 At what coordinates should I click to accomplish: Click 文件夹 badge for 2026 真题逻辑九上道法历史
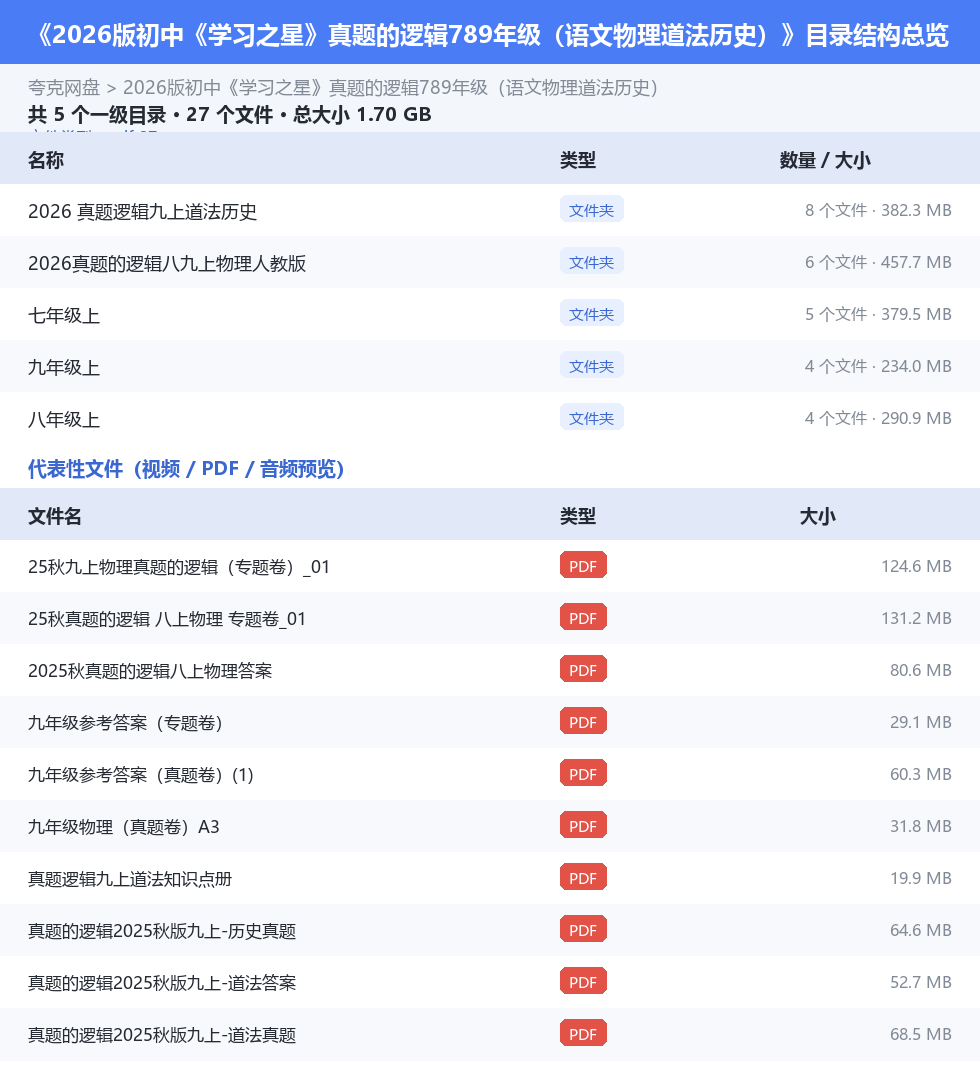pos(591,210)
